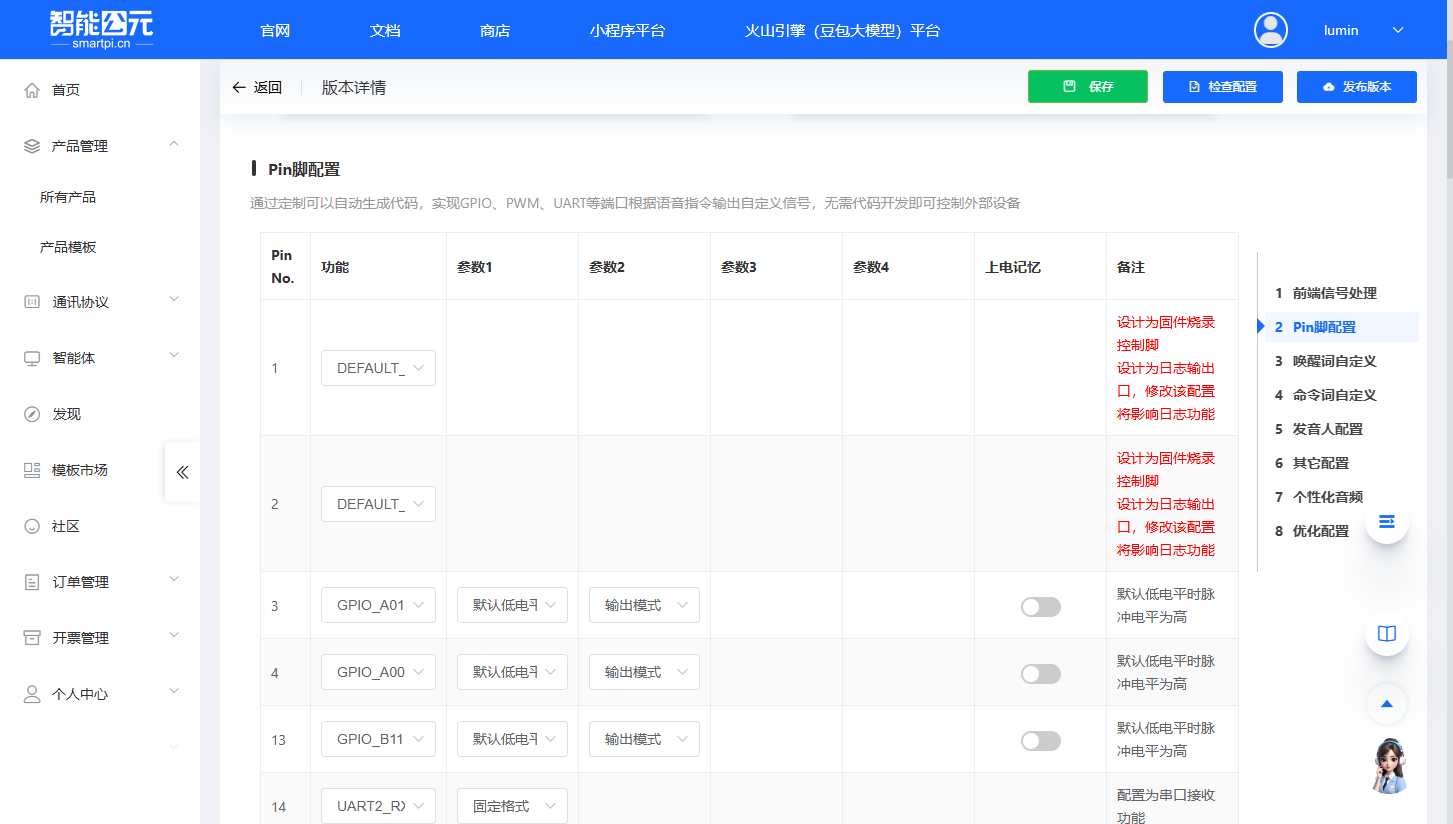Viewport: 1453px width, 824px height.
Task: Click the 首页 home icon in sidebar
Action: (32, 90)
